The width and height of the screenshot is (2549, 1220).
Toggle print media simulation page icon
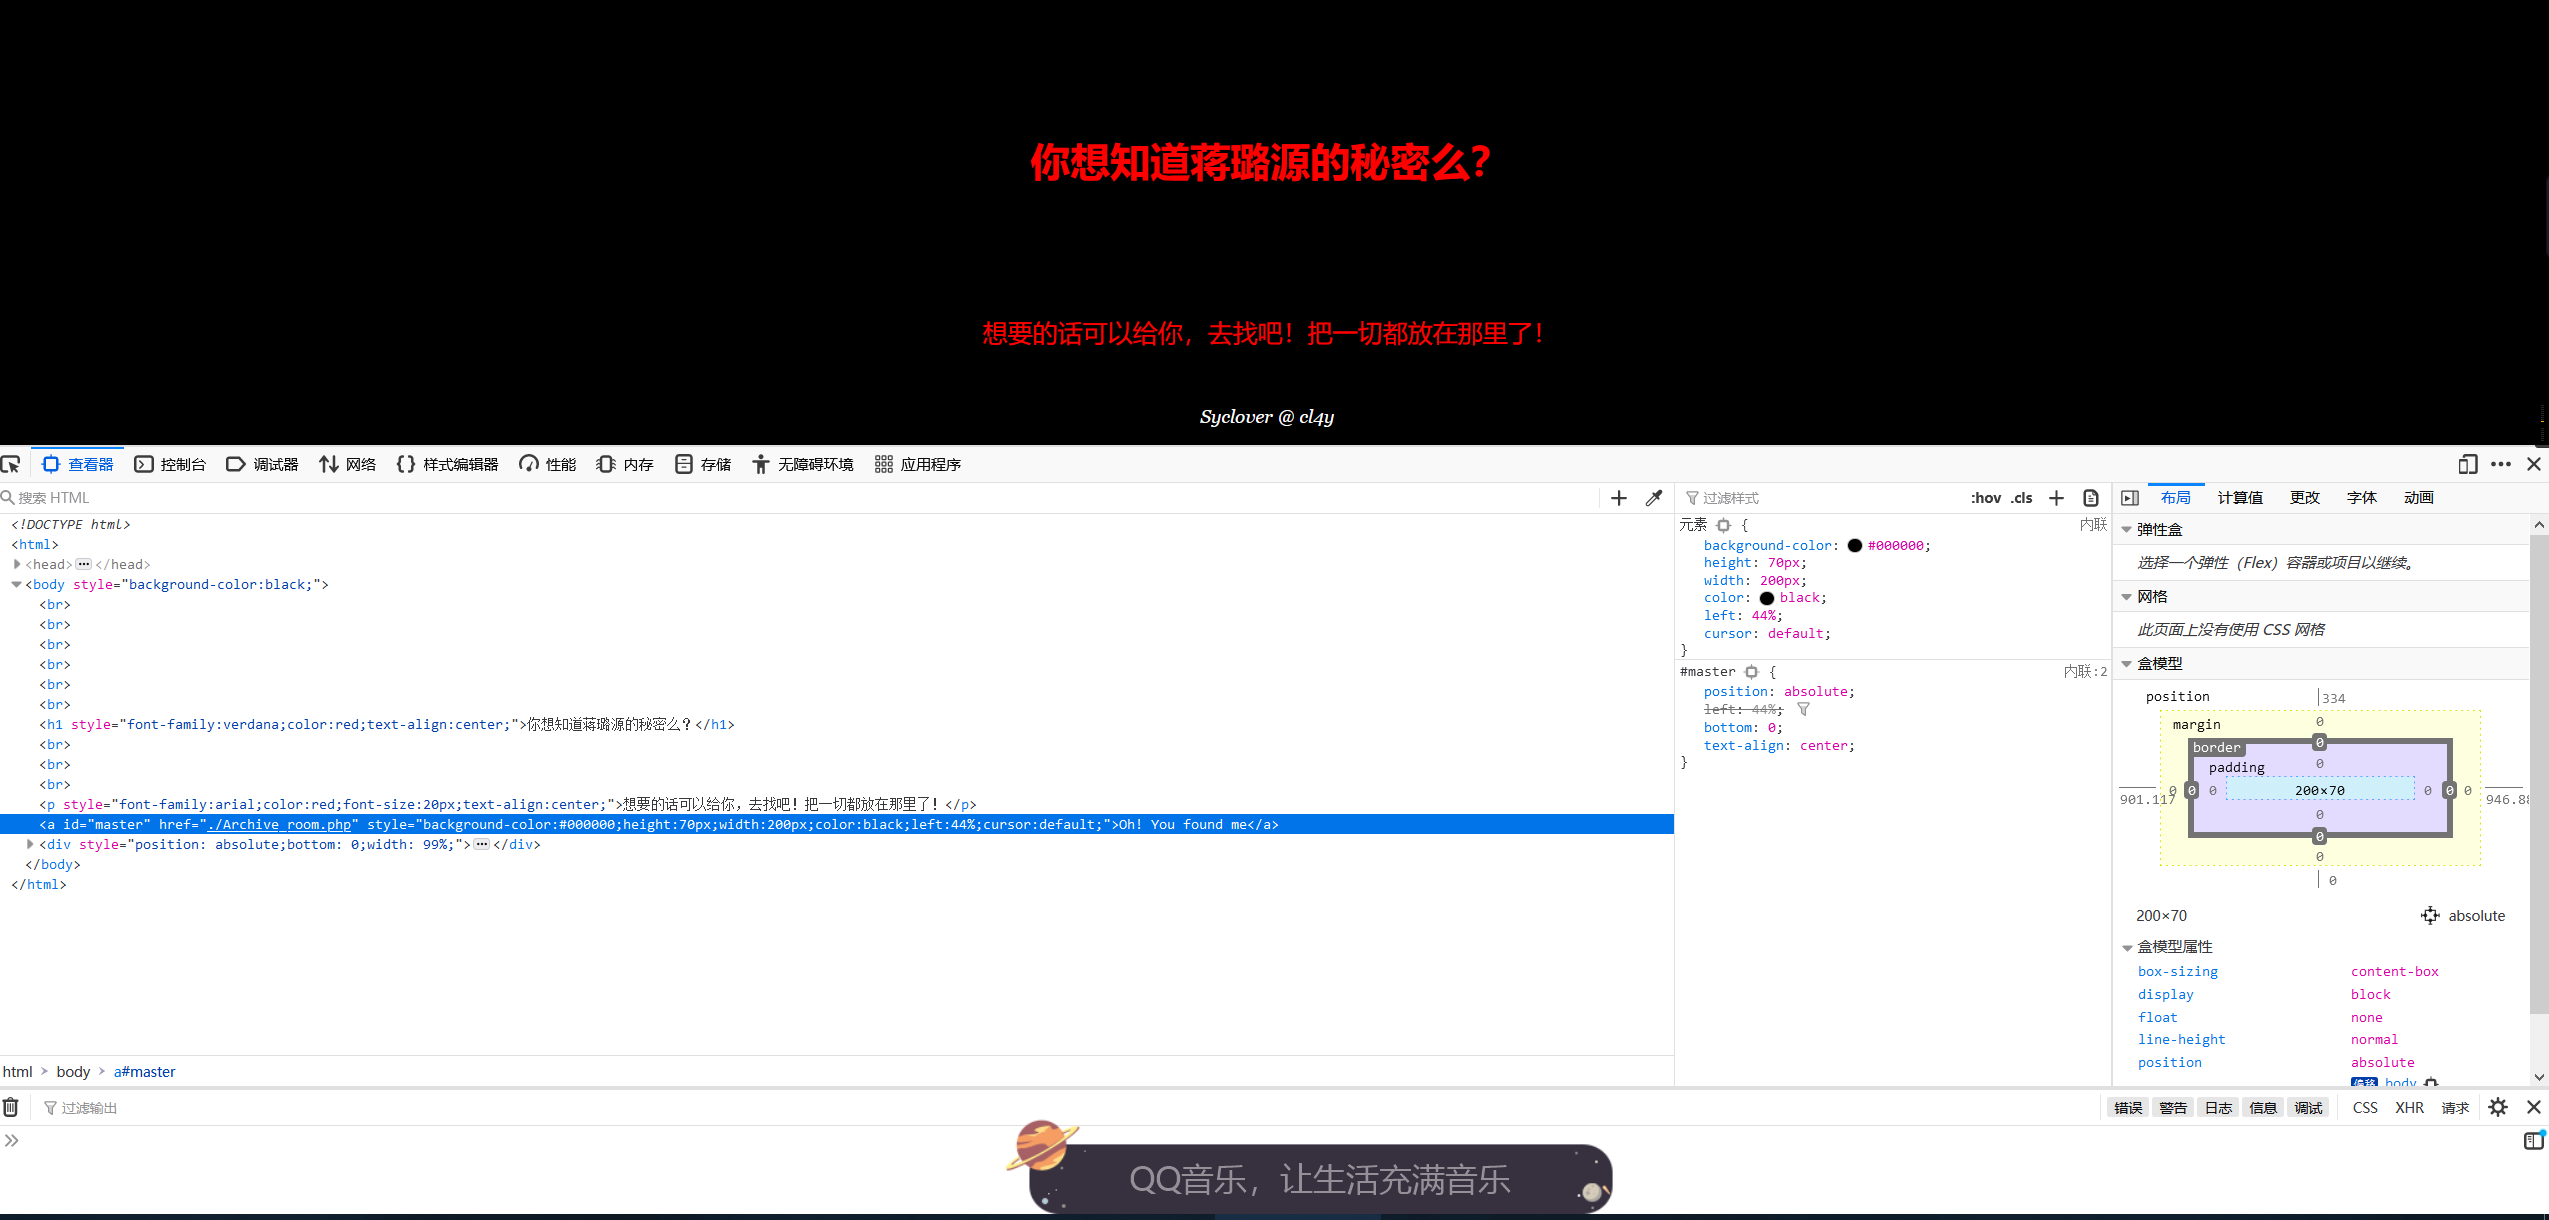(x=2091, y=498)
